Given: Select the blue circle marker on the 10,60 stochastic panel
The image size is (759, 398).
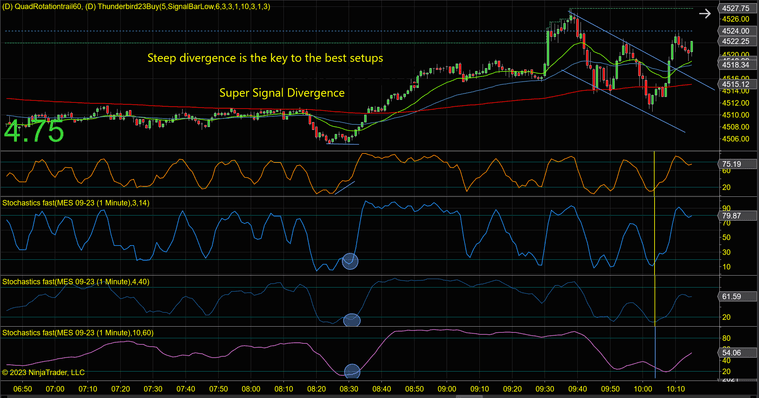Looking at the screenshot, I should tap(352, 371).
